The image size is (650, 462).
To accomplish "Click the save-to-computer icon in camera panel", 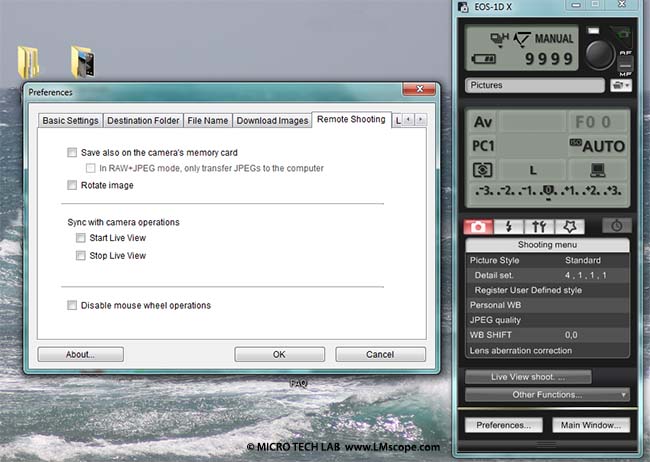I will point(598,170).
